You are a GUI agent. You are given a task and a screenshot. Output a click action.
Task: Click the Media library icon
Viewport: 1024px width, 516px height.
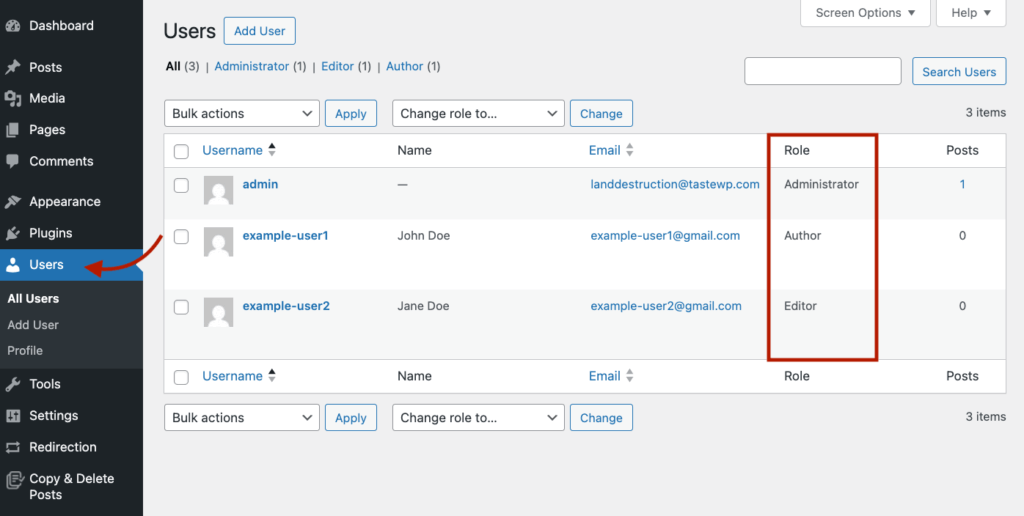12,99
